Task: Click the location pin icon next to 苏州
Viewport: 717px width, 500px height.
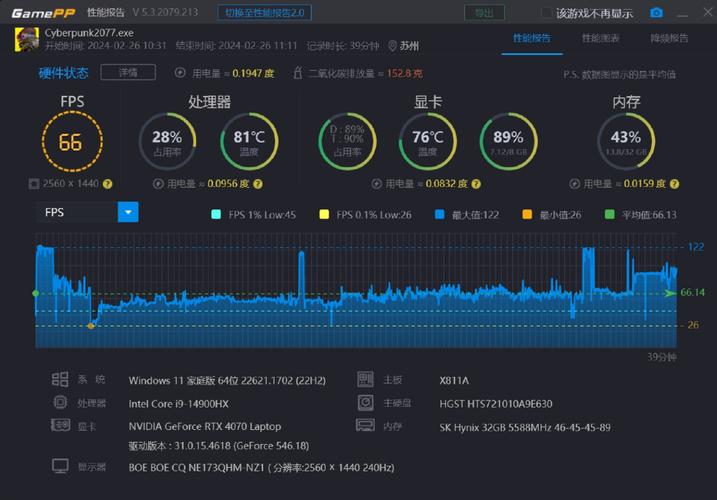Action: pyautogui.click(x=391, y=46)
